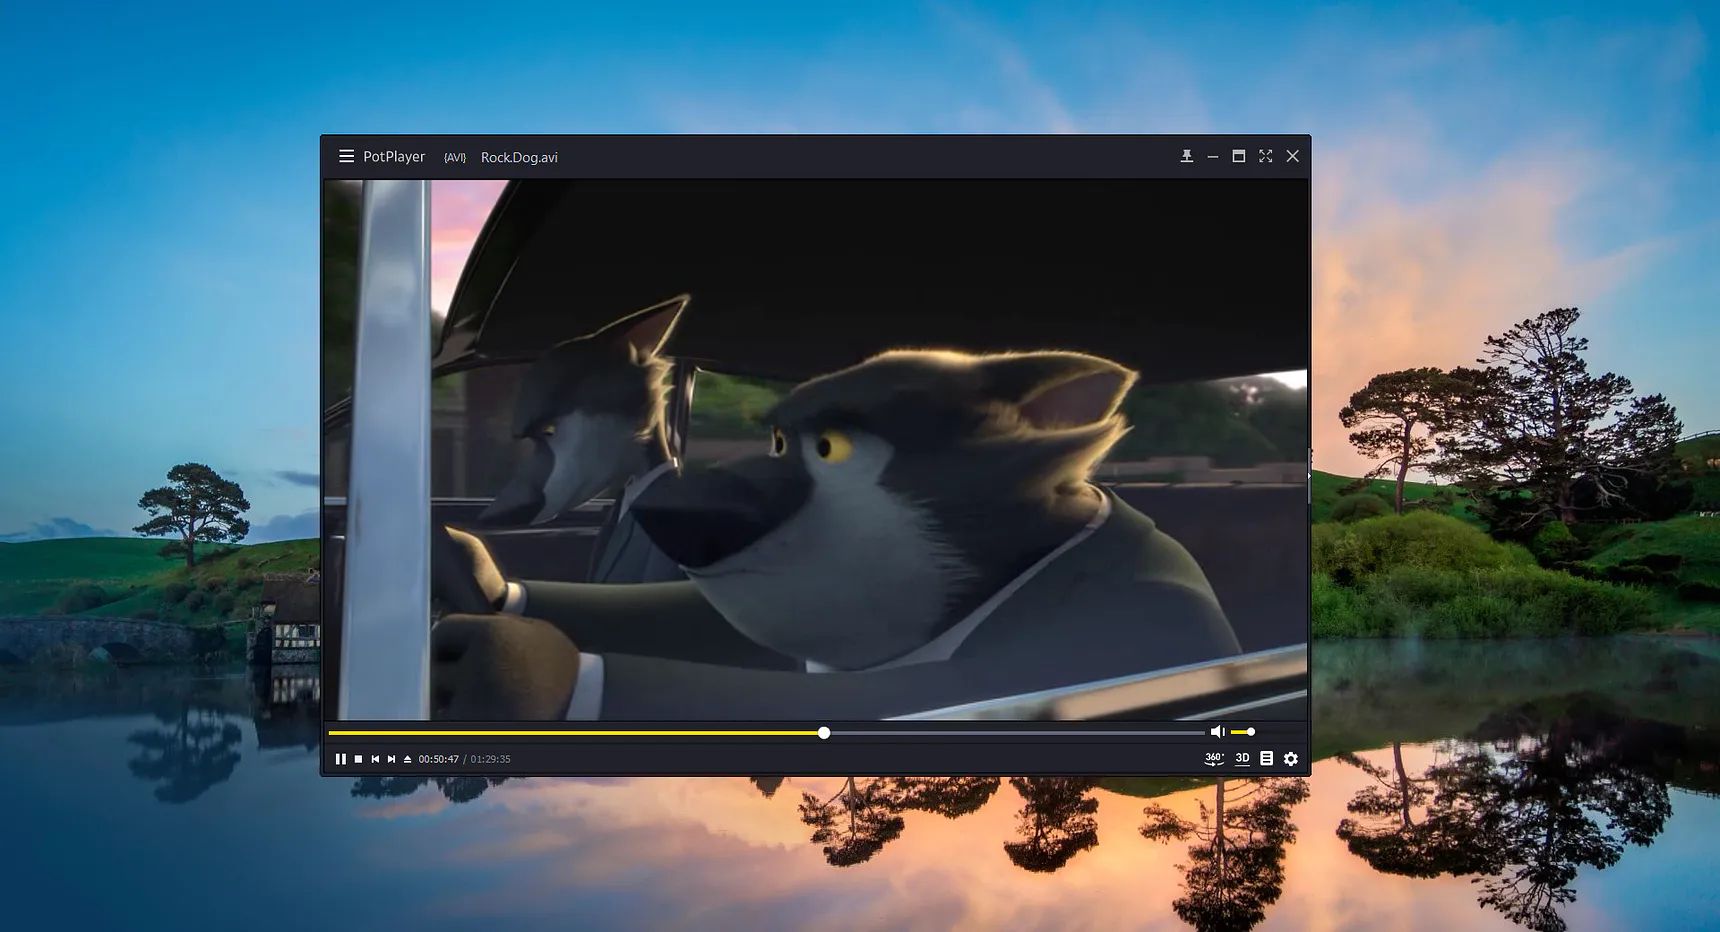The width and height of the screenshot is (1720, 932).
Task: Jump to the previous file
Action: (x=375, y=759)
